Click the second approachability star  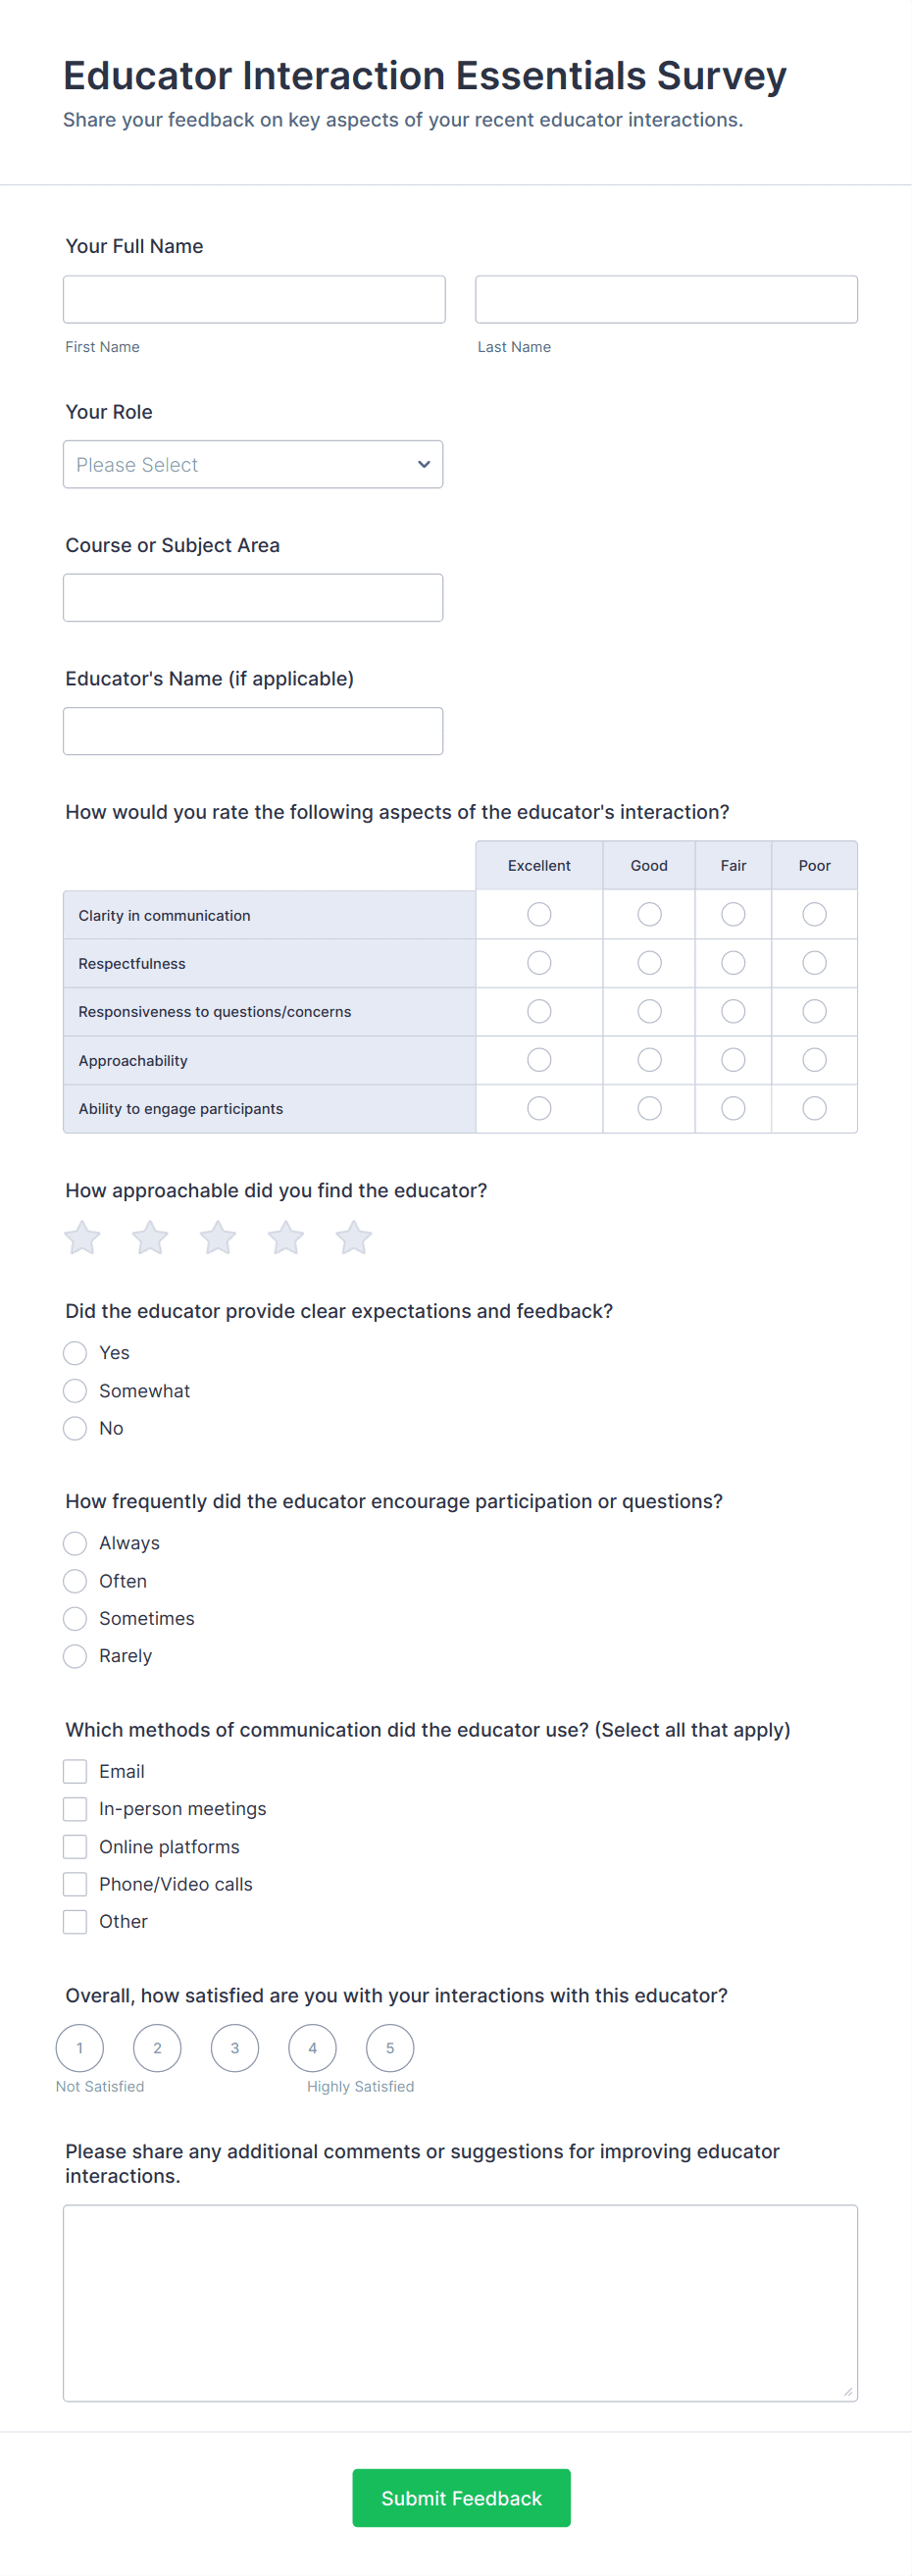point(150,1238)
